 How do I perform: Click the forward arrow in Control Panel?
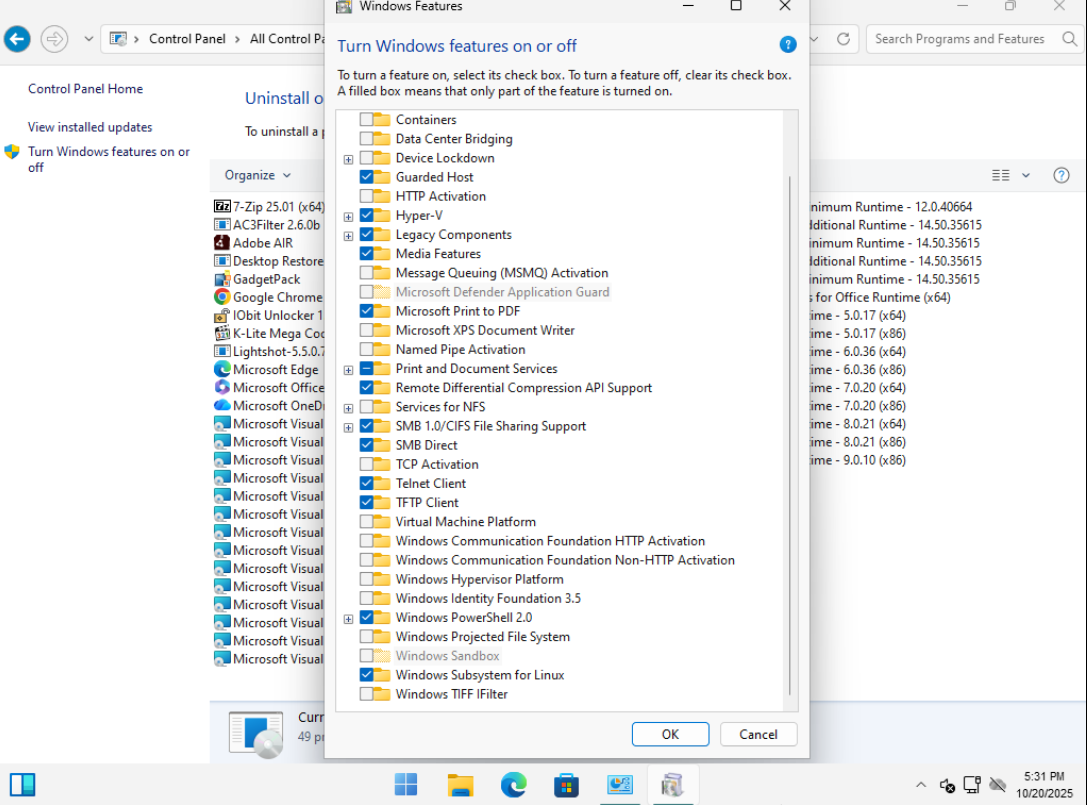coord(54,39)
